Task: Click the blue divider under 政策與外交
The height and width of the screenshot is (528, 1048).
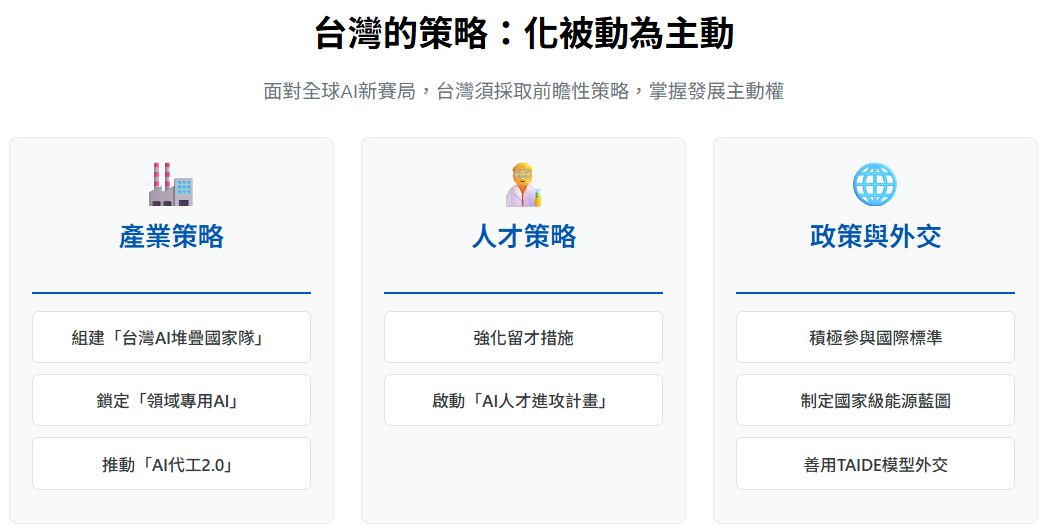Action: [x=875, y=293]
